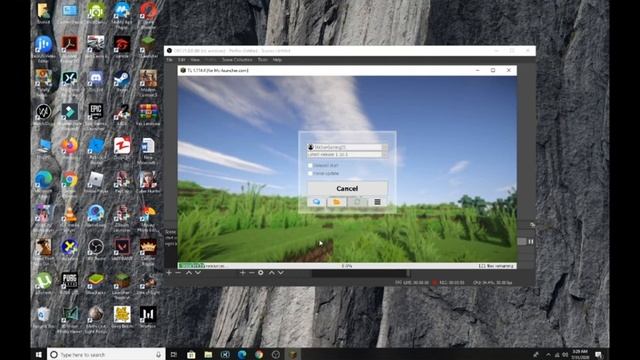Viewport: 640px width, 360px height.
Task: Open OBS Studio desktop shortcut
Action: coord(96,249)
